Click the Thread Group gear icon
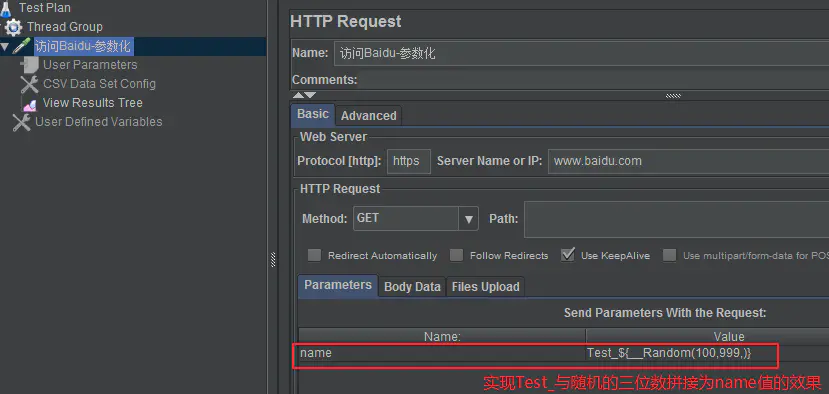 (x=13, y=27)
